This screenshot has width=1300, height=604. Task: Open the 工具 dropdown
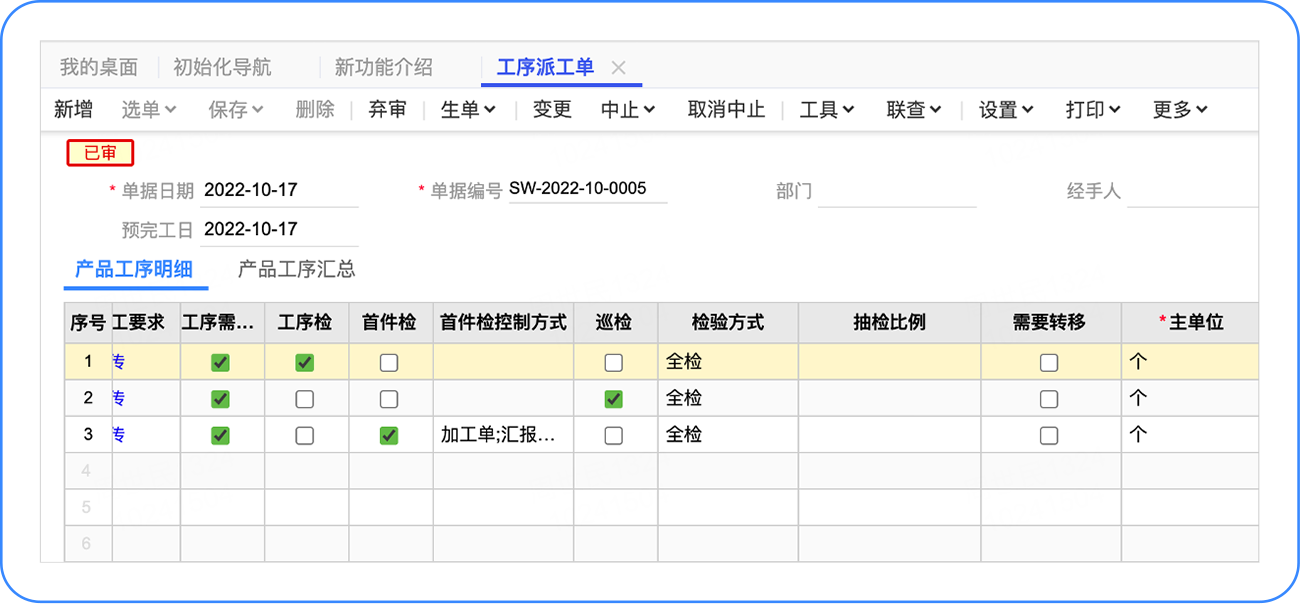pos(827,110)
